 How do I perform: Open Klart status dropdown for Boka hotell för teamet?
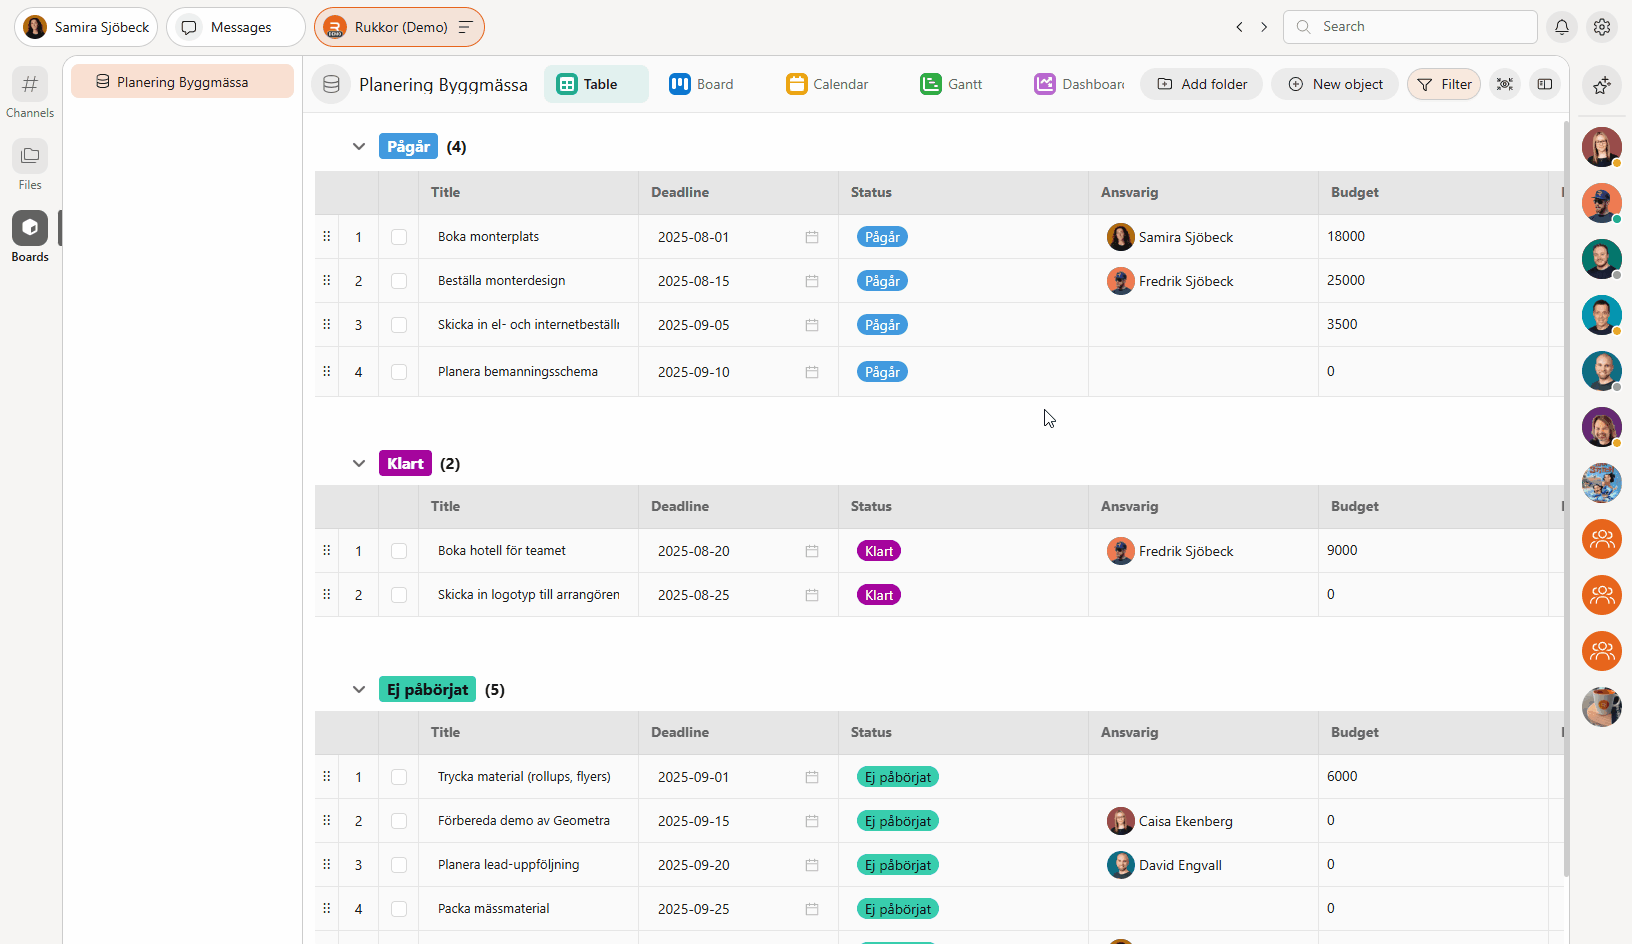tap(879, 551)
